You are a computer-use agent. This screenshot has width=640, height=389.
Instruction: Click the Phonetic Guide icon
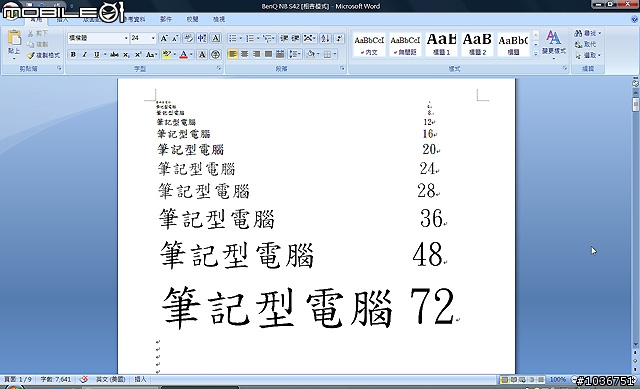coord(202,38)
